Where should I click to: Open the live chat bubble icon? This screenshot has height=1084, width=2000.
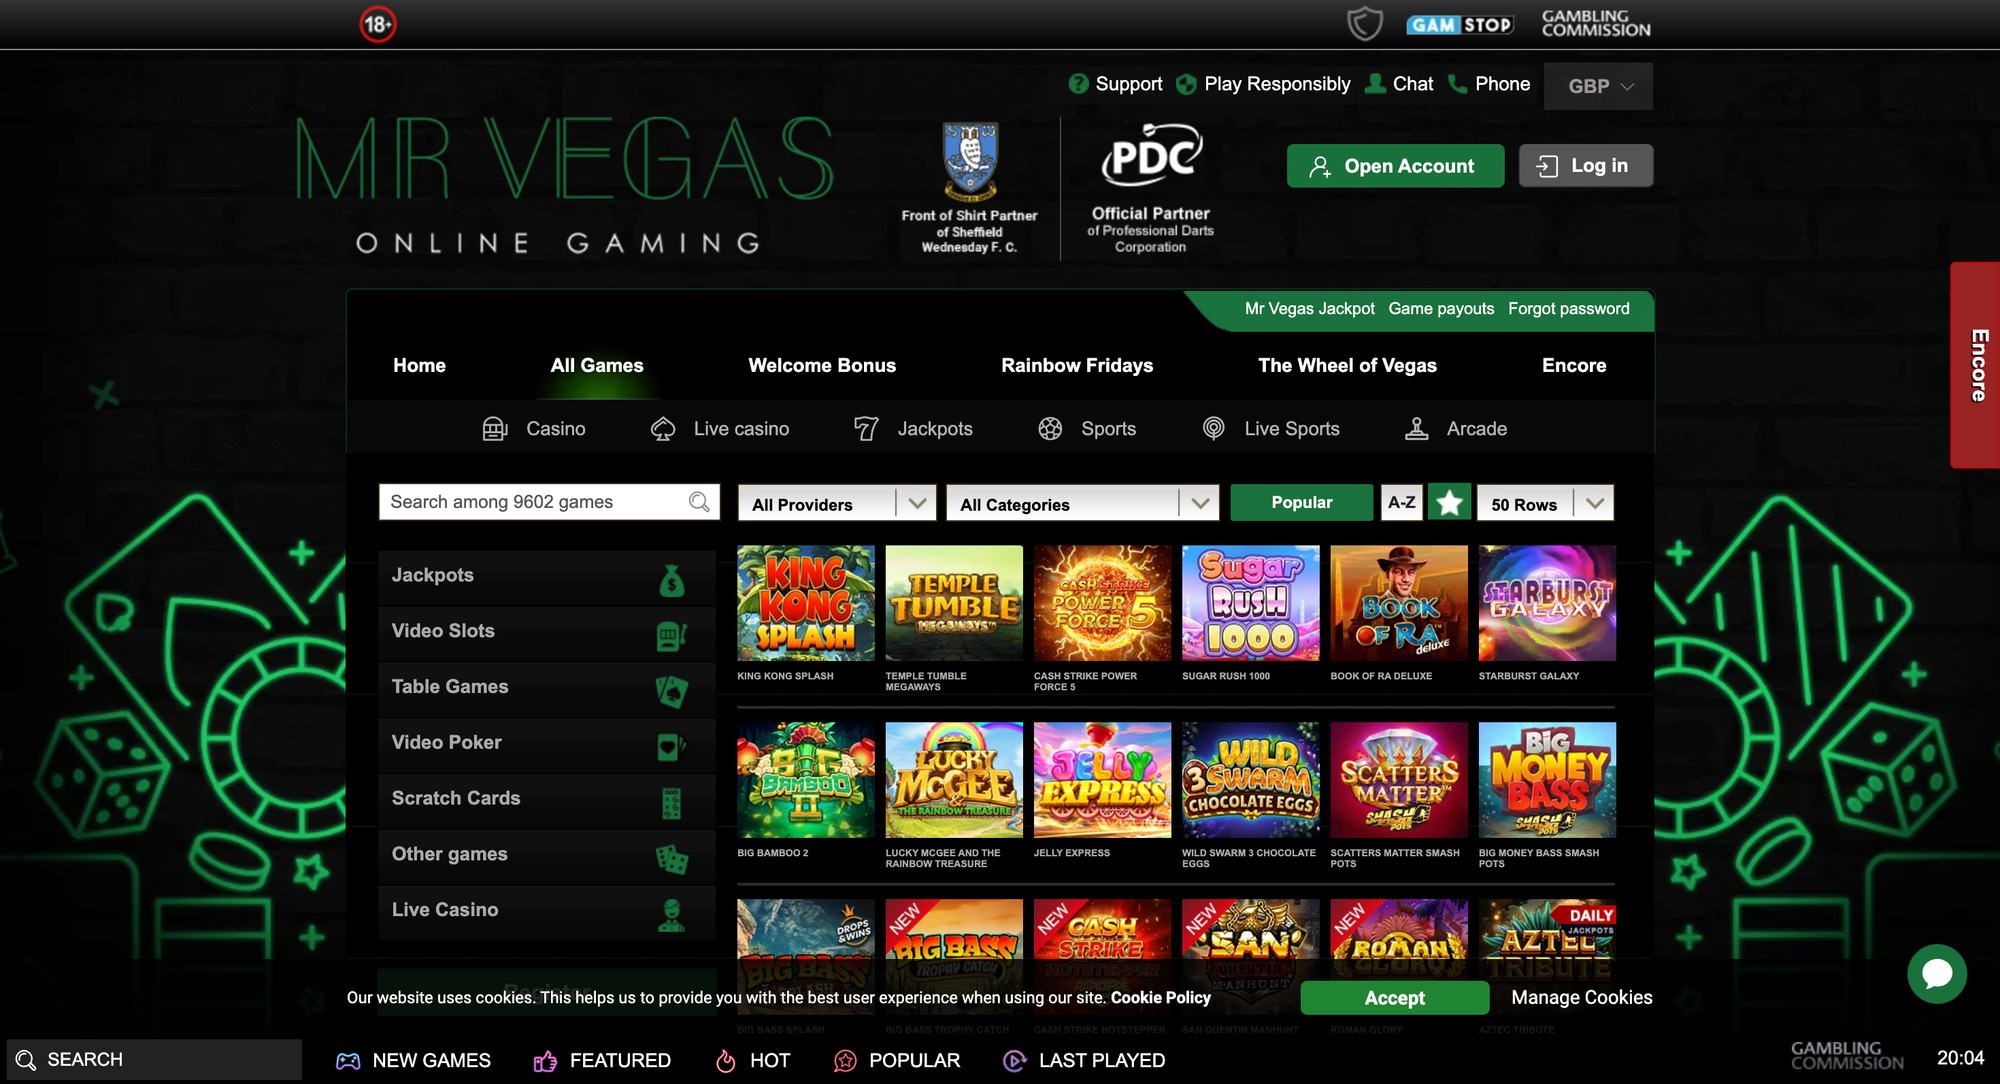coord(1937,974)
